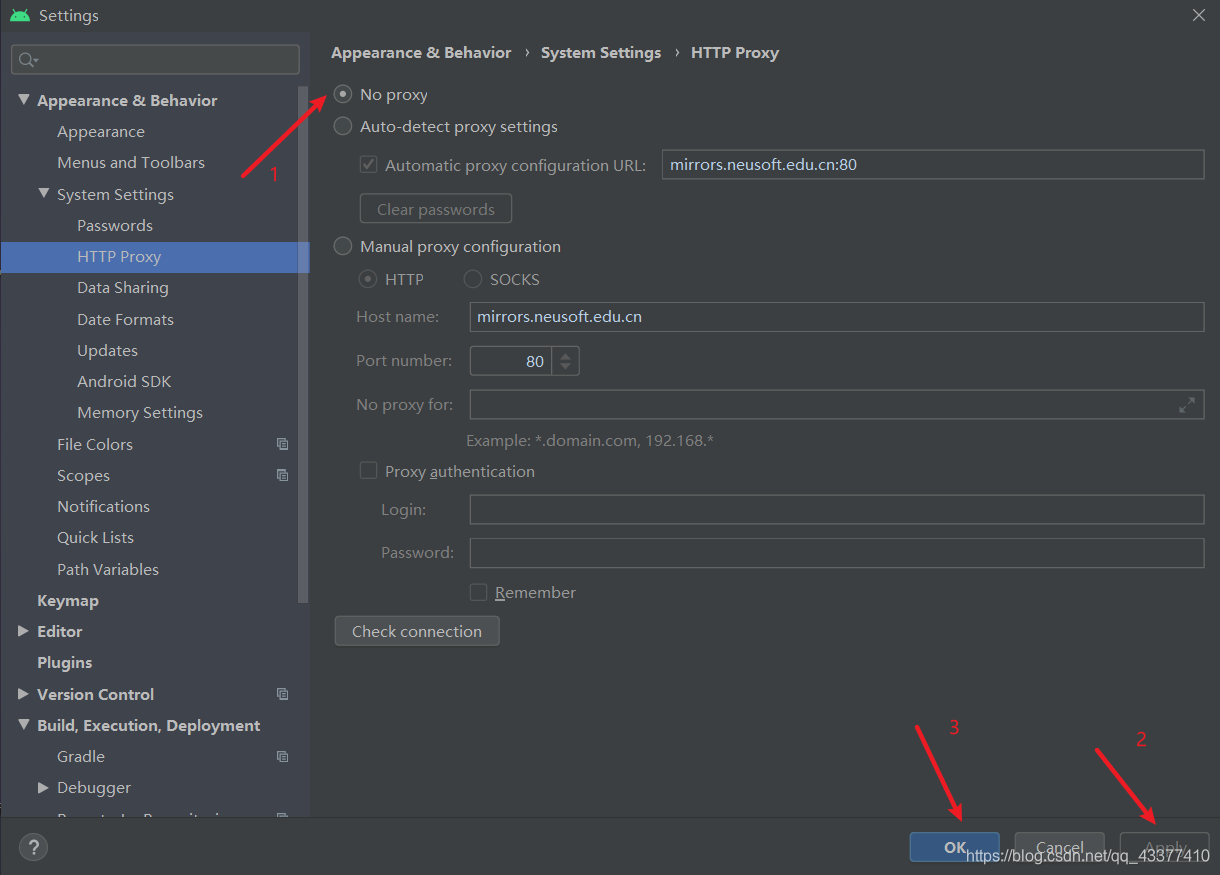Open the Memory Settings page

[140, 412]
